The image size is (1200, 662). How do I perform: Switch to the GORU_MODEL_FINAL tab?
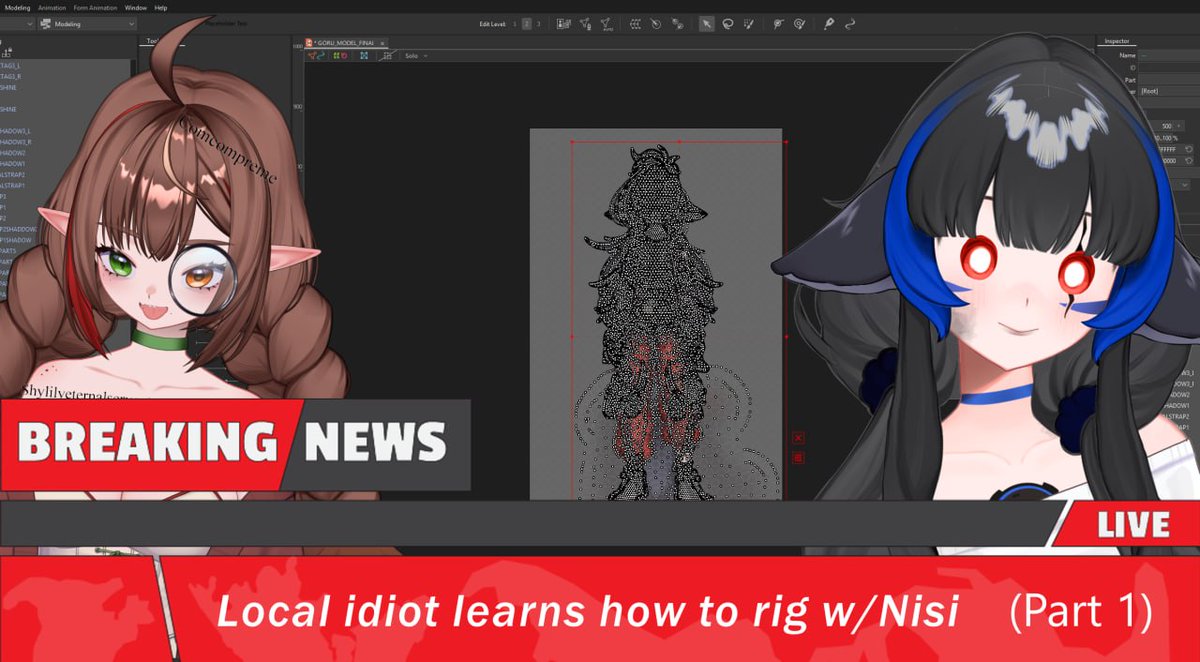(x=345, y=43)
